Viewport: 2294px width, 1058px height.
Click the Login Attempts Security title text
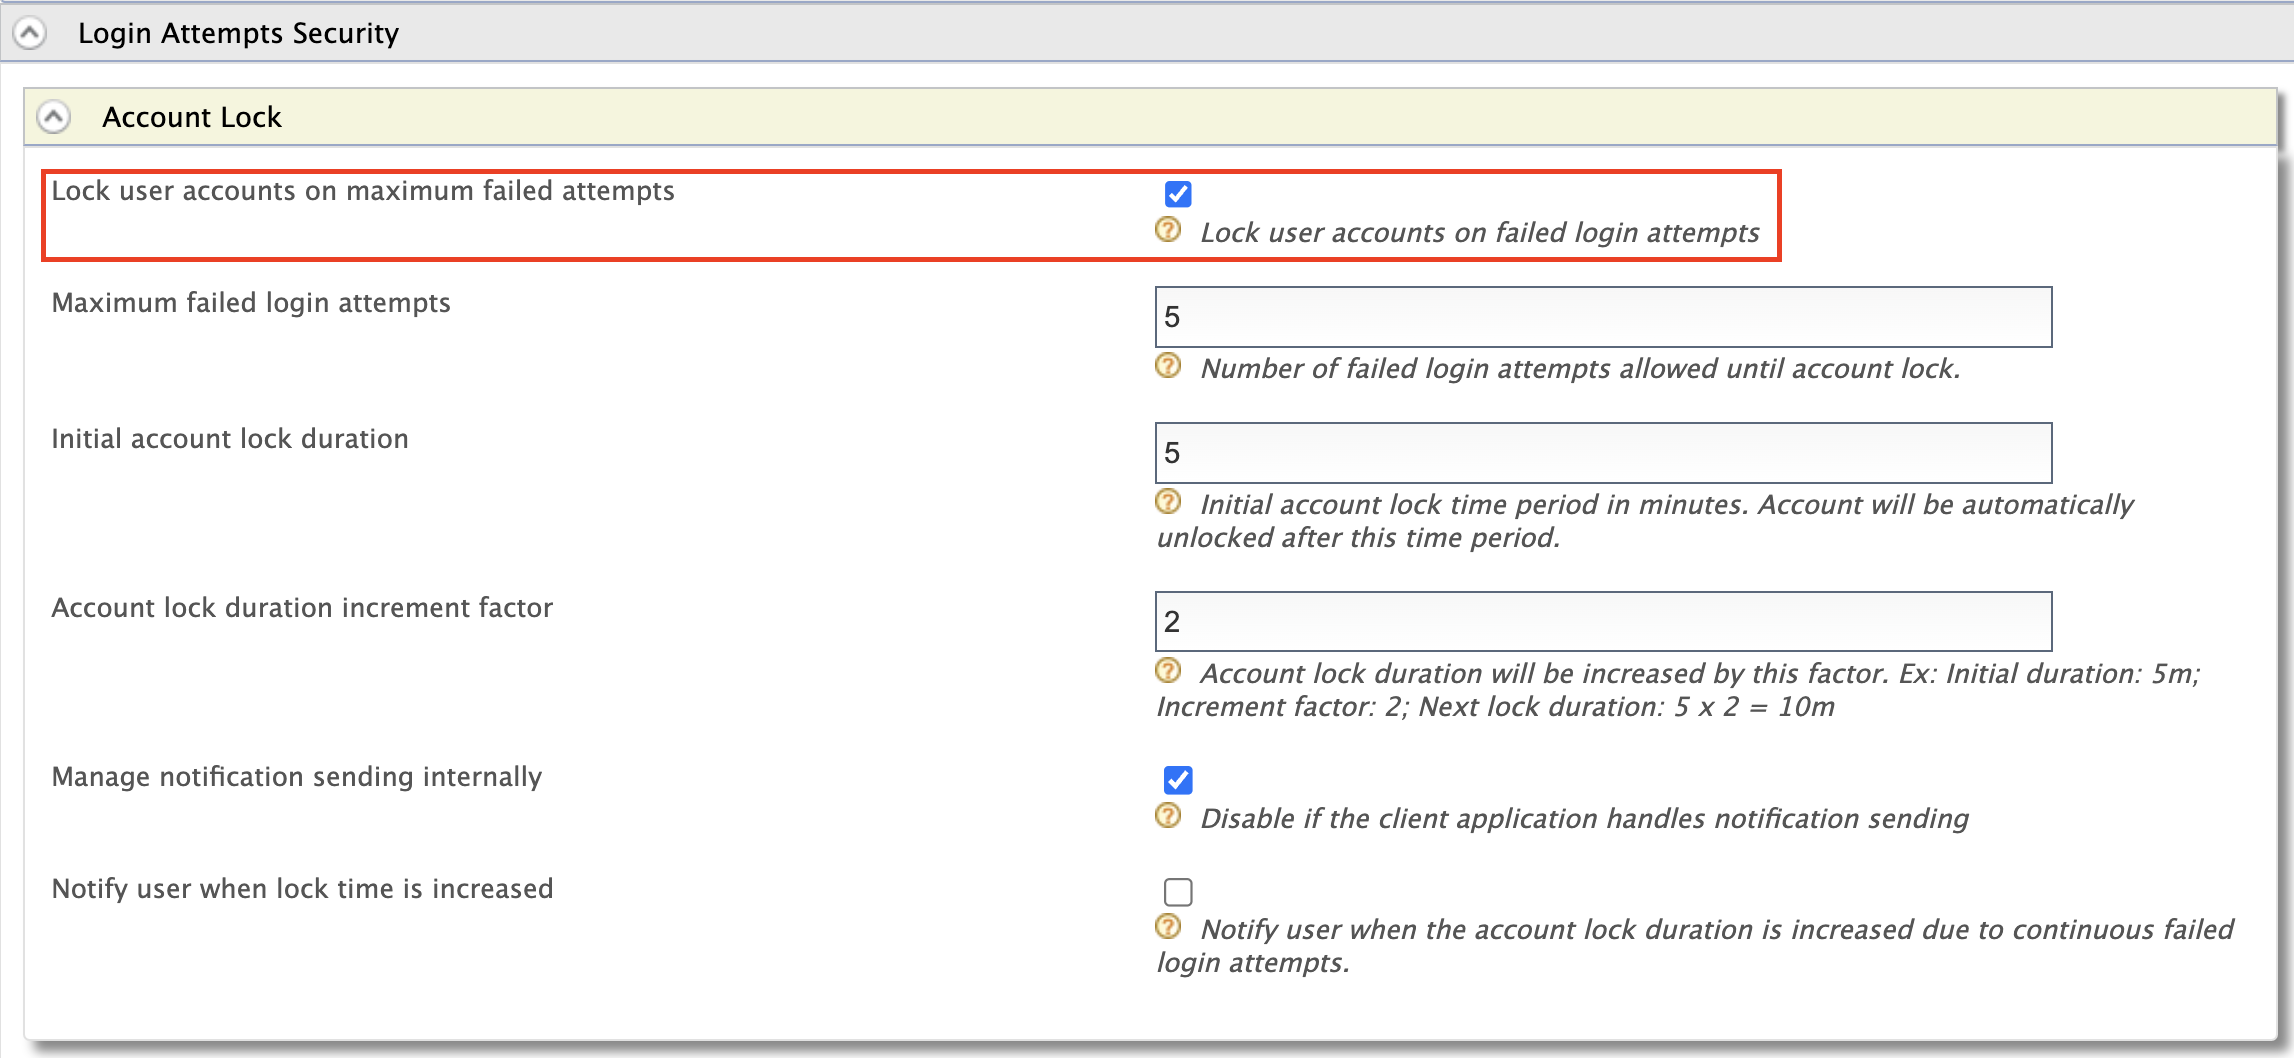pos(239,31)
